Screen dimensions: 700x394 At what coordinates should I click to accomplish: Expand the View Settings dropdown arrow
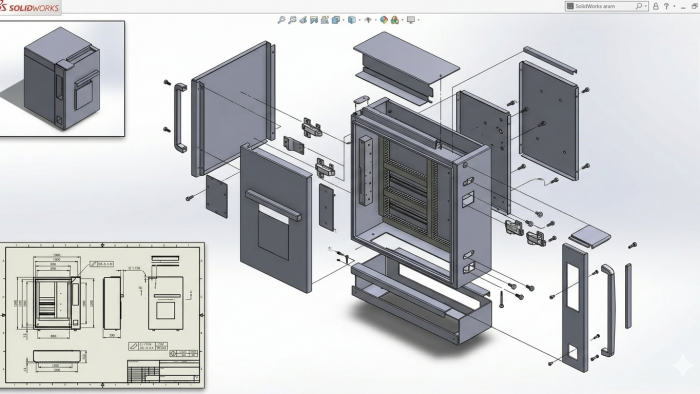pyautogui.click(x=418, y=20)
